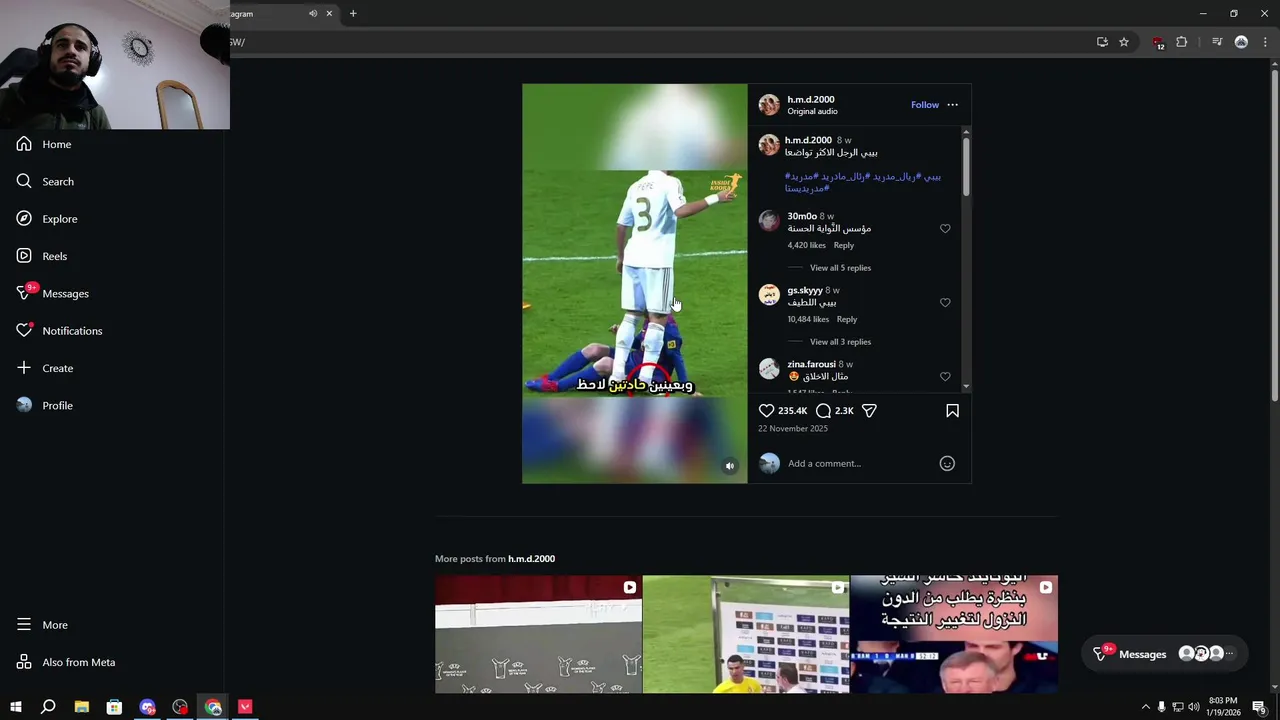Click the comments panel scrollbar
Screen dimensions: 1280x720
coord(966,165)
